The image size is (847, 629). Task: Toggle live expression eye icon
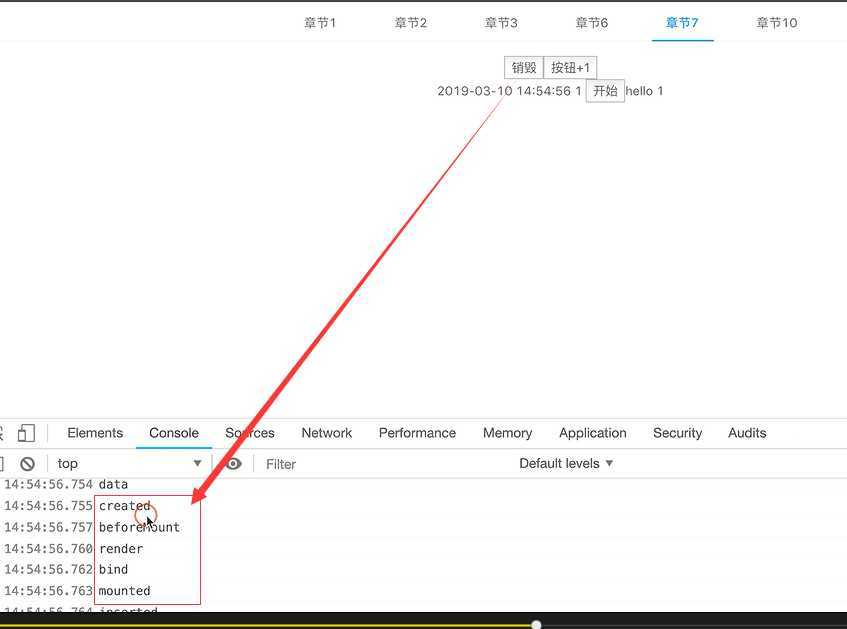pyautogui.click(x=233, y=464)
